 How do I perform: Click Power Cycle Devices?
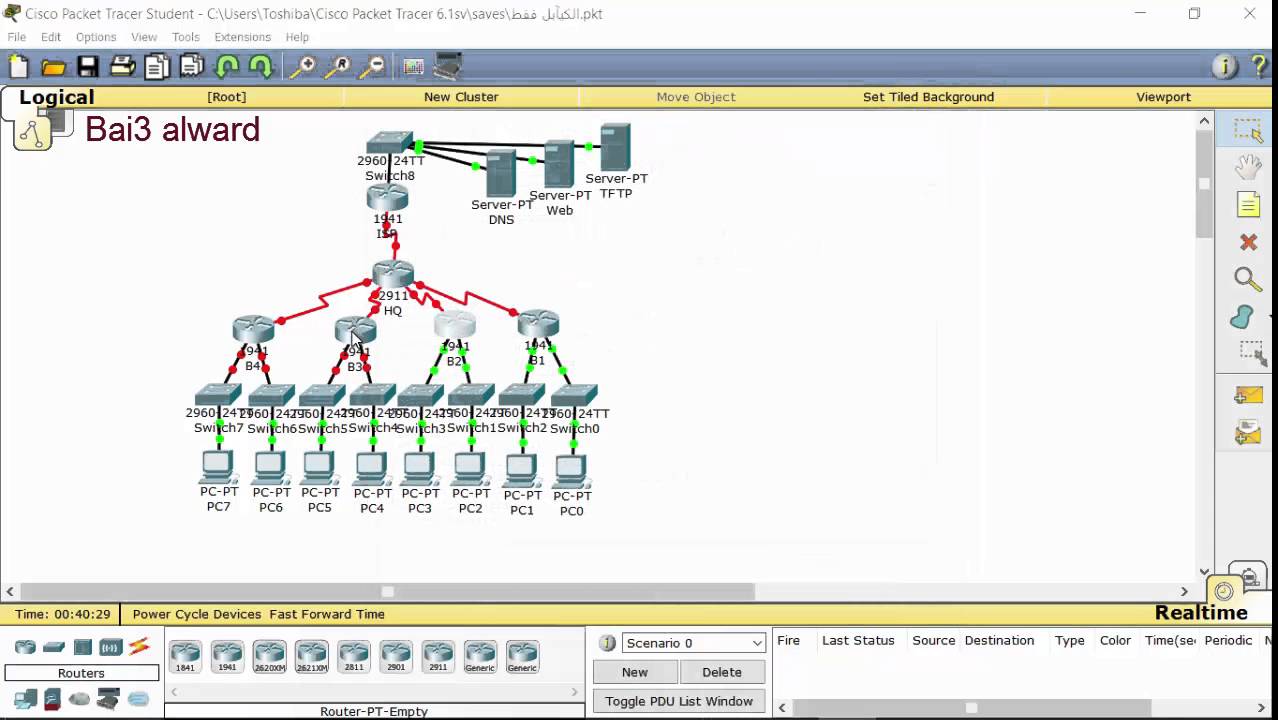point(197,614)
